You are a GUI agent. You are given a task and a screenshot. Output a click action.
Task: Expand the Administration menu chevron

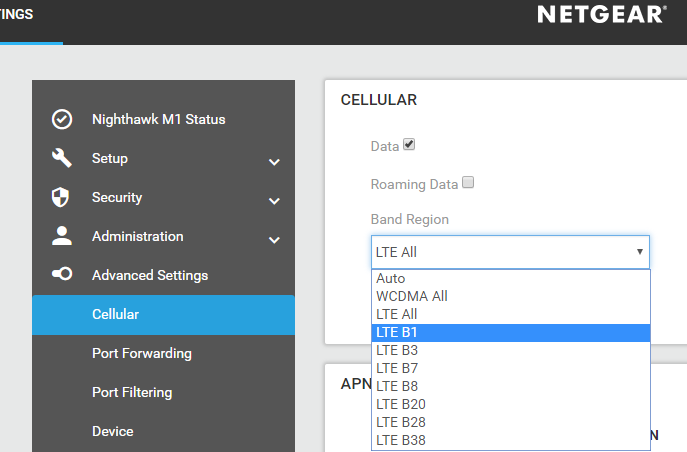274,240
